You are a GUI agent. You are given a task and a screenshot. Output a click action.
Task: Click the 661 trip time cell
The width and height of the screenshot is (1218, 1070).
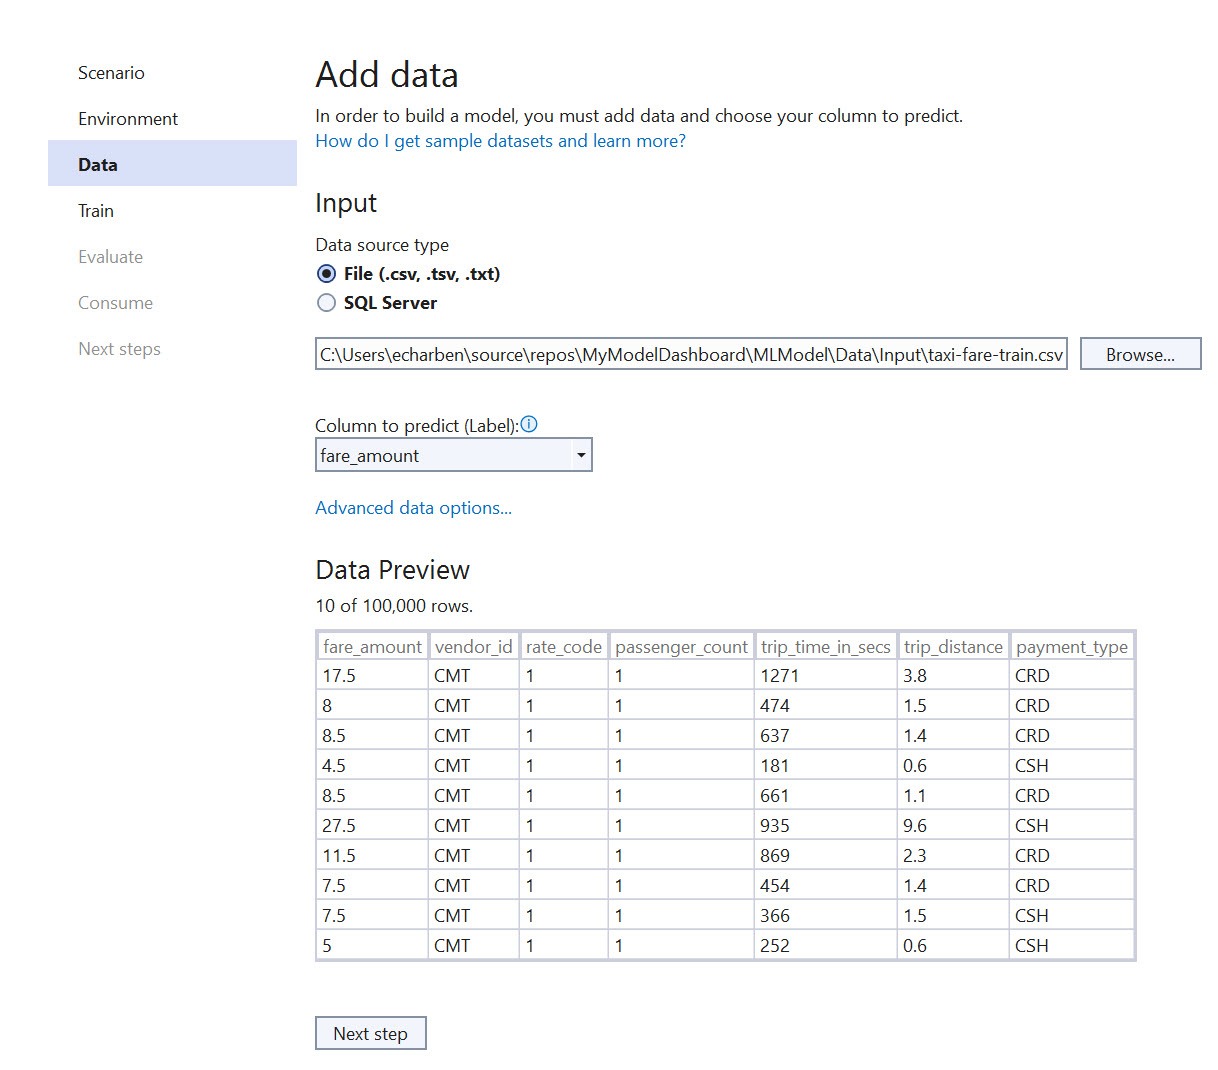click(x=825, y=796)
